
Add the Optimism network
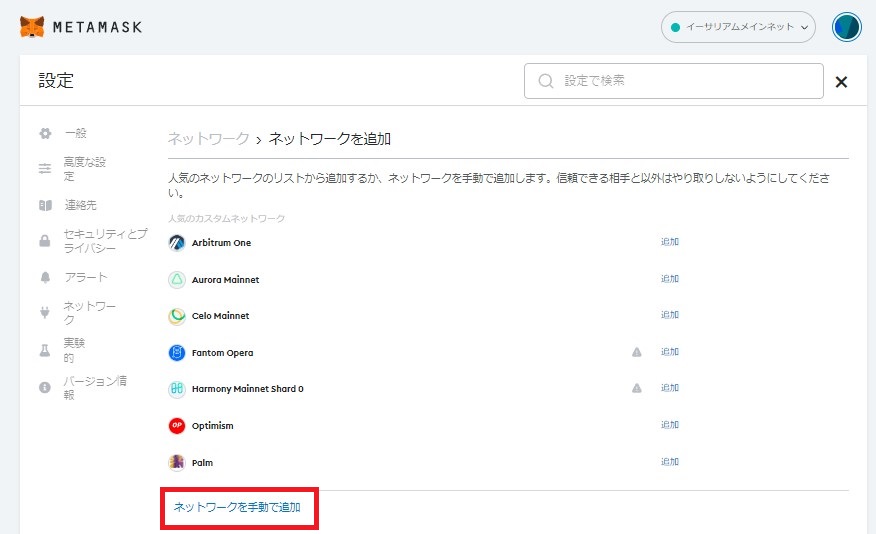(x=670, y=425)
